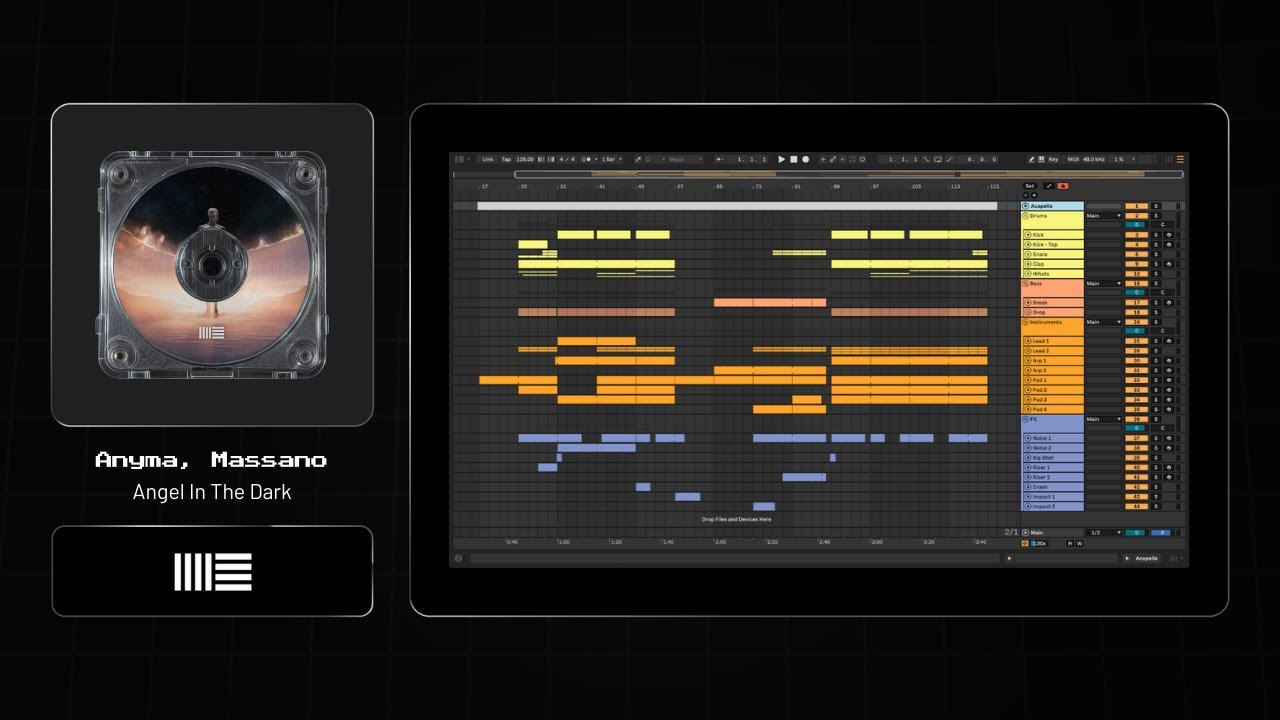The image size is (1280, 720).
Task: Open Drums output routing Main dropdown
Action: [1104, 215]
